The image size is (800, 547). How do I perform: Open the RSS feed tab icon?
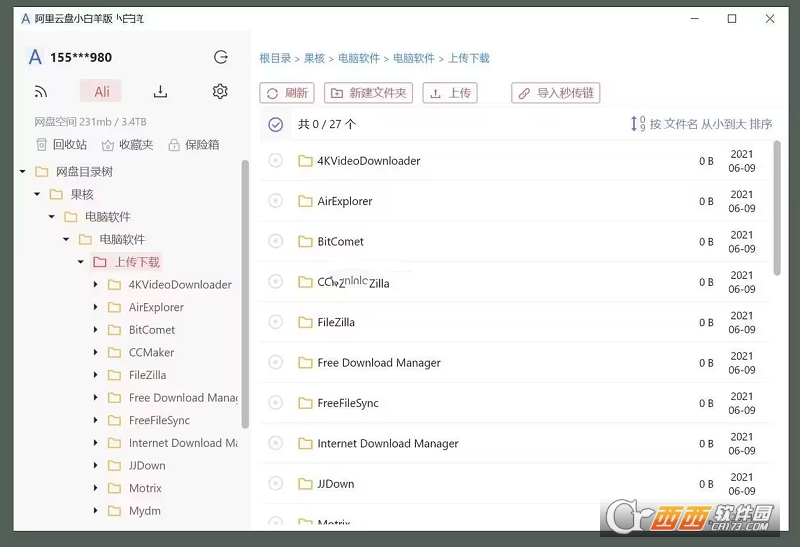tap(41, 92)
